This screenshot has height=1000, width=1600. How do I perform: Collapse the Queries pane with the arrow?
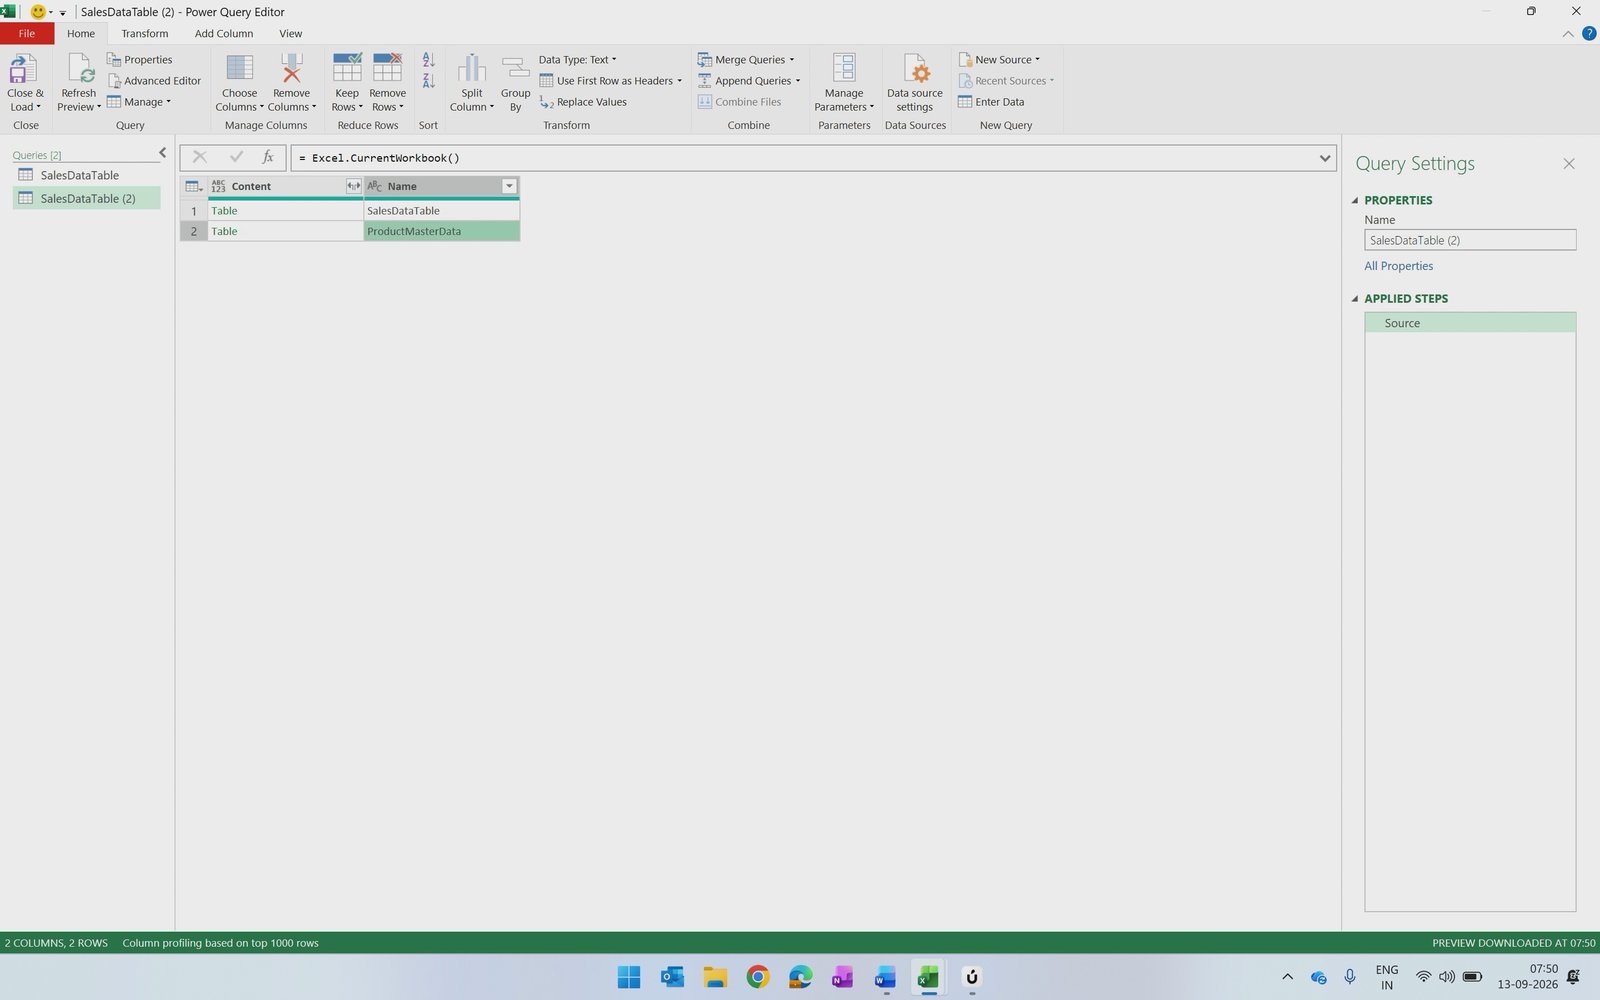coord(162,153)
